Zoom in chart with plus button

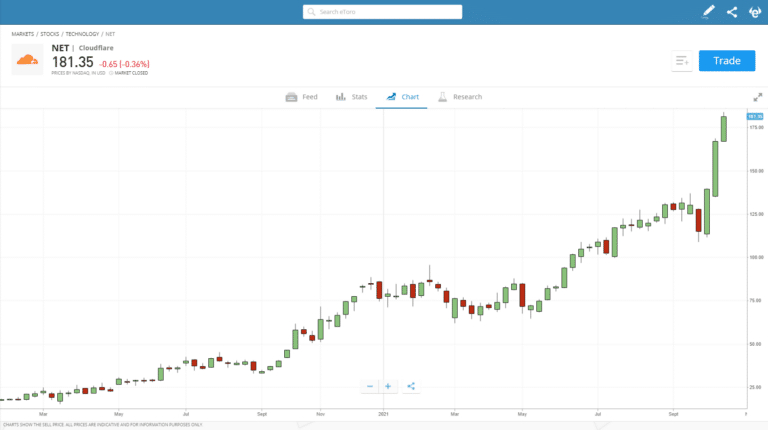tap(388, 386)
